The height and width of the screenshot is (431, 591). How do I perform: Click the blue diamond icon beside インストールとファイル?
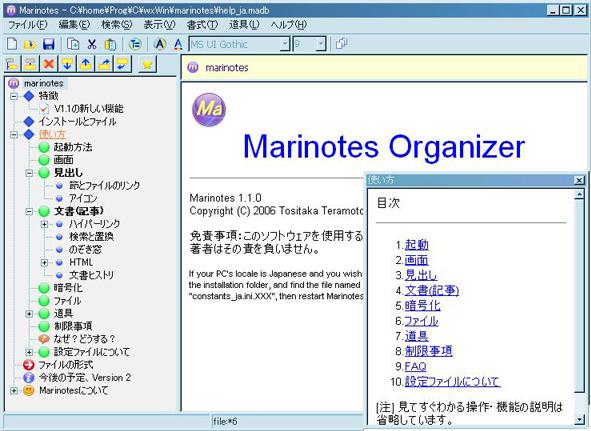coord(29,122)
